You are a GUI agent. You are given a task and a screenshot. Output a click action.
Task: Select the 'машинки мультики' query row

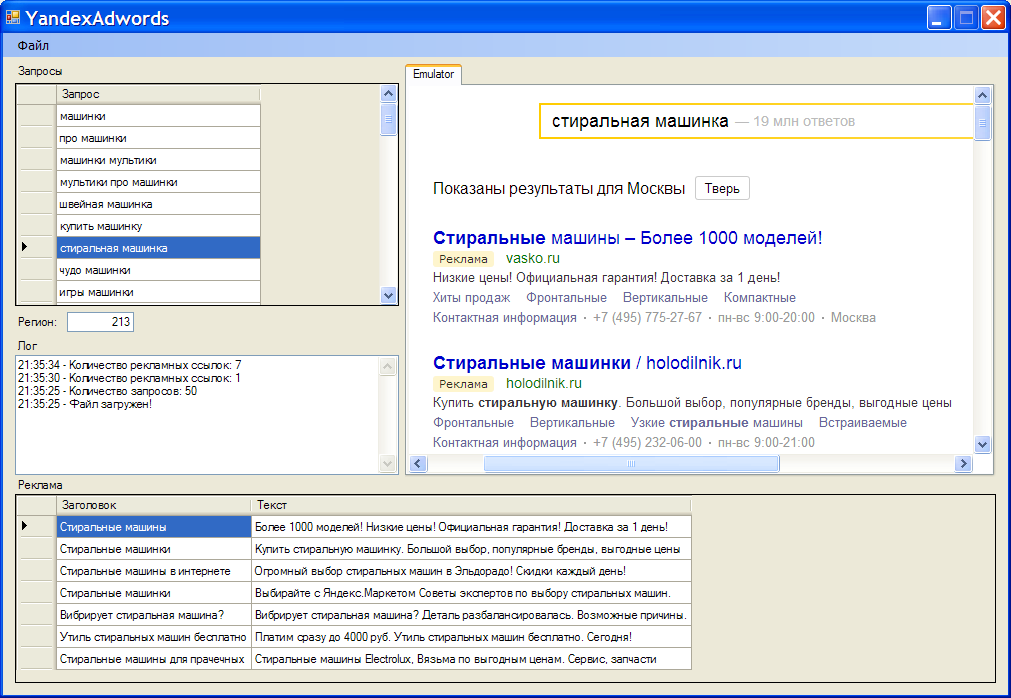(158, 160)
